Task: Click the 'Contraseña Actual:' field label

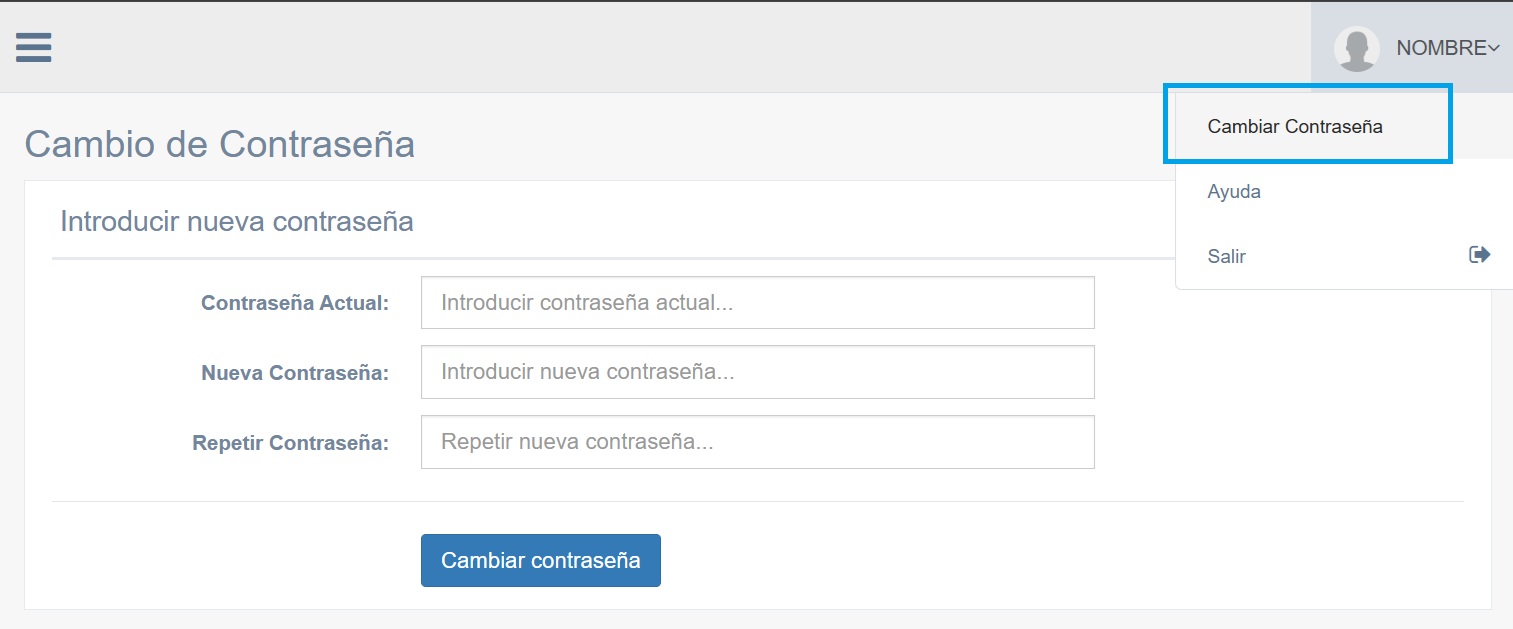Action: pyautogui.click(x=295, y=303)
